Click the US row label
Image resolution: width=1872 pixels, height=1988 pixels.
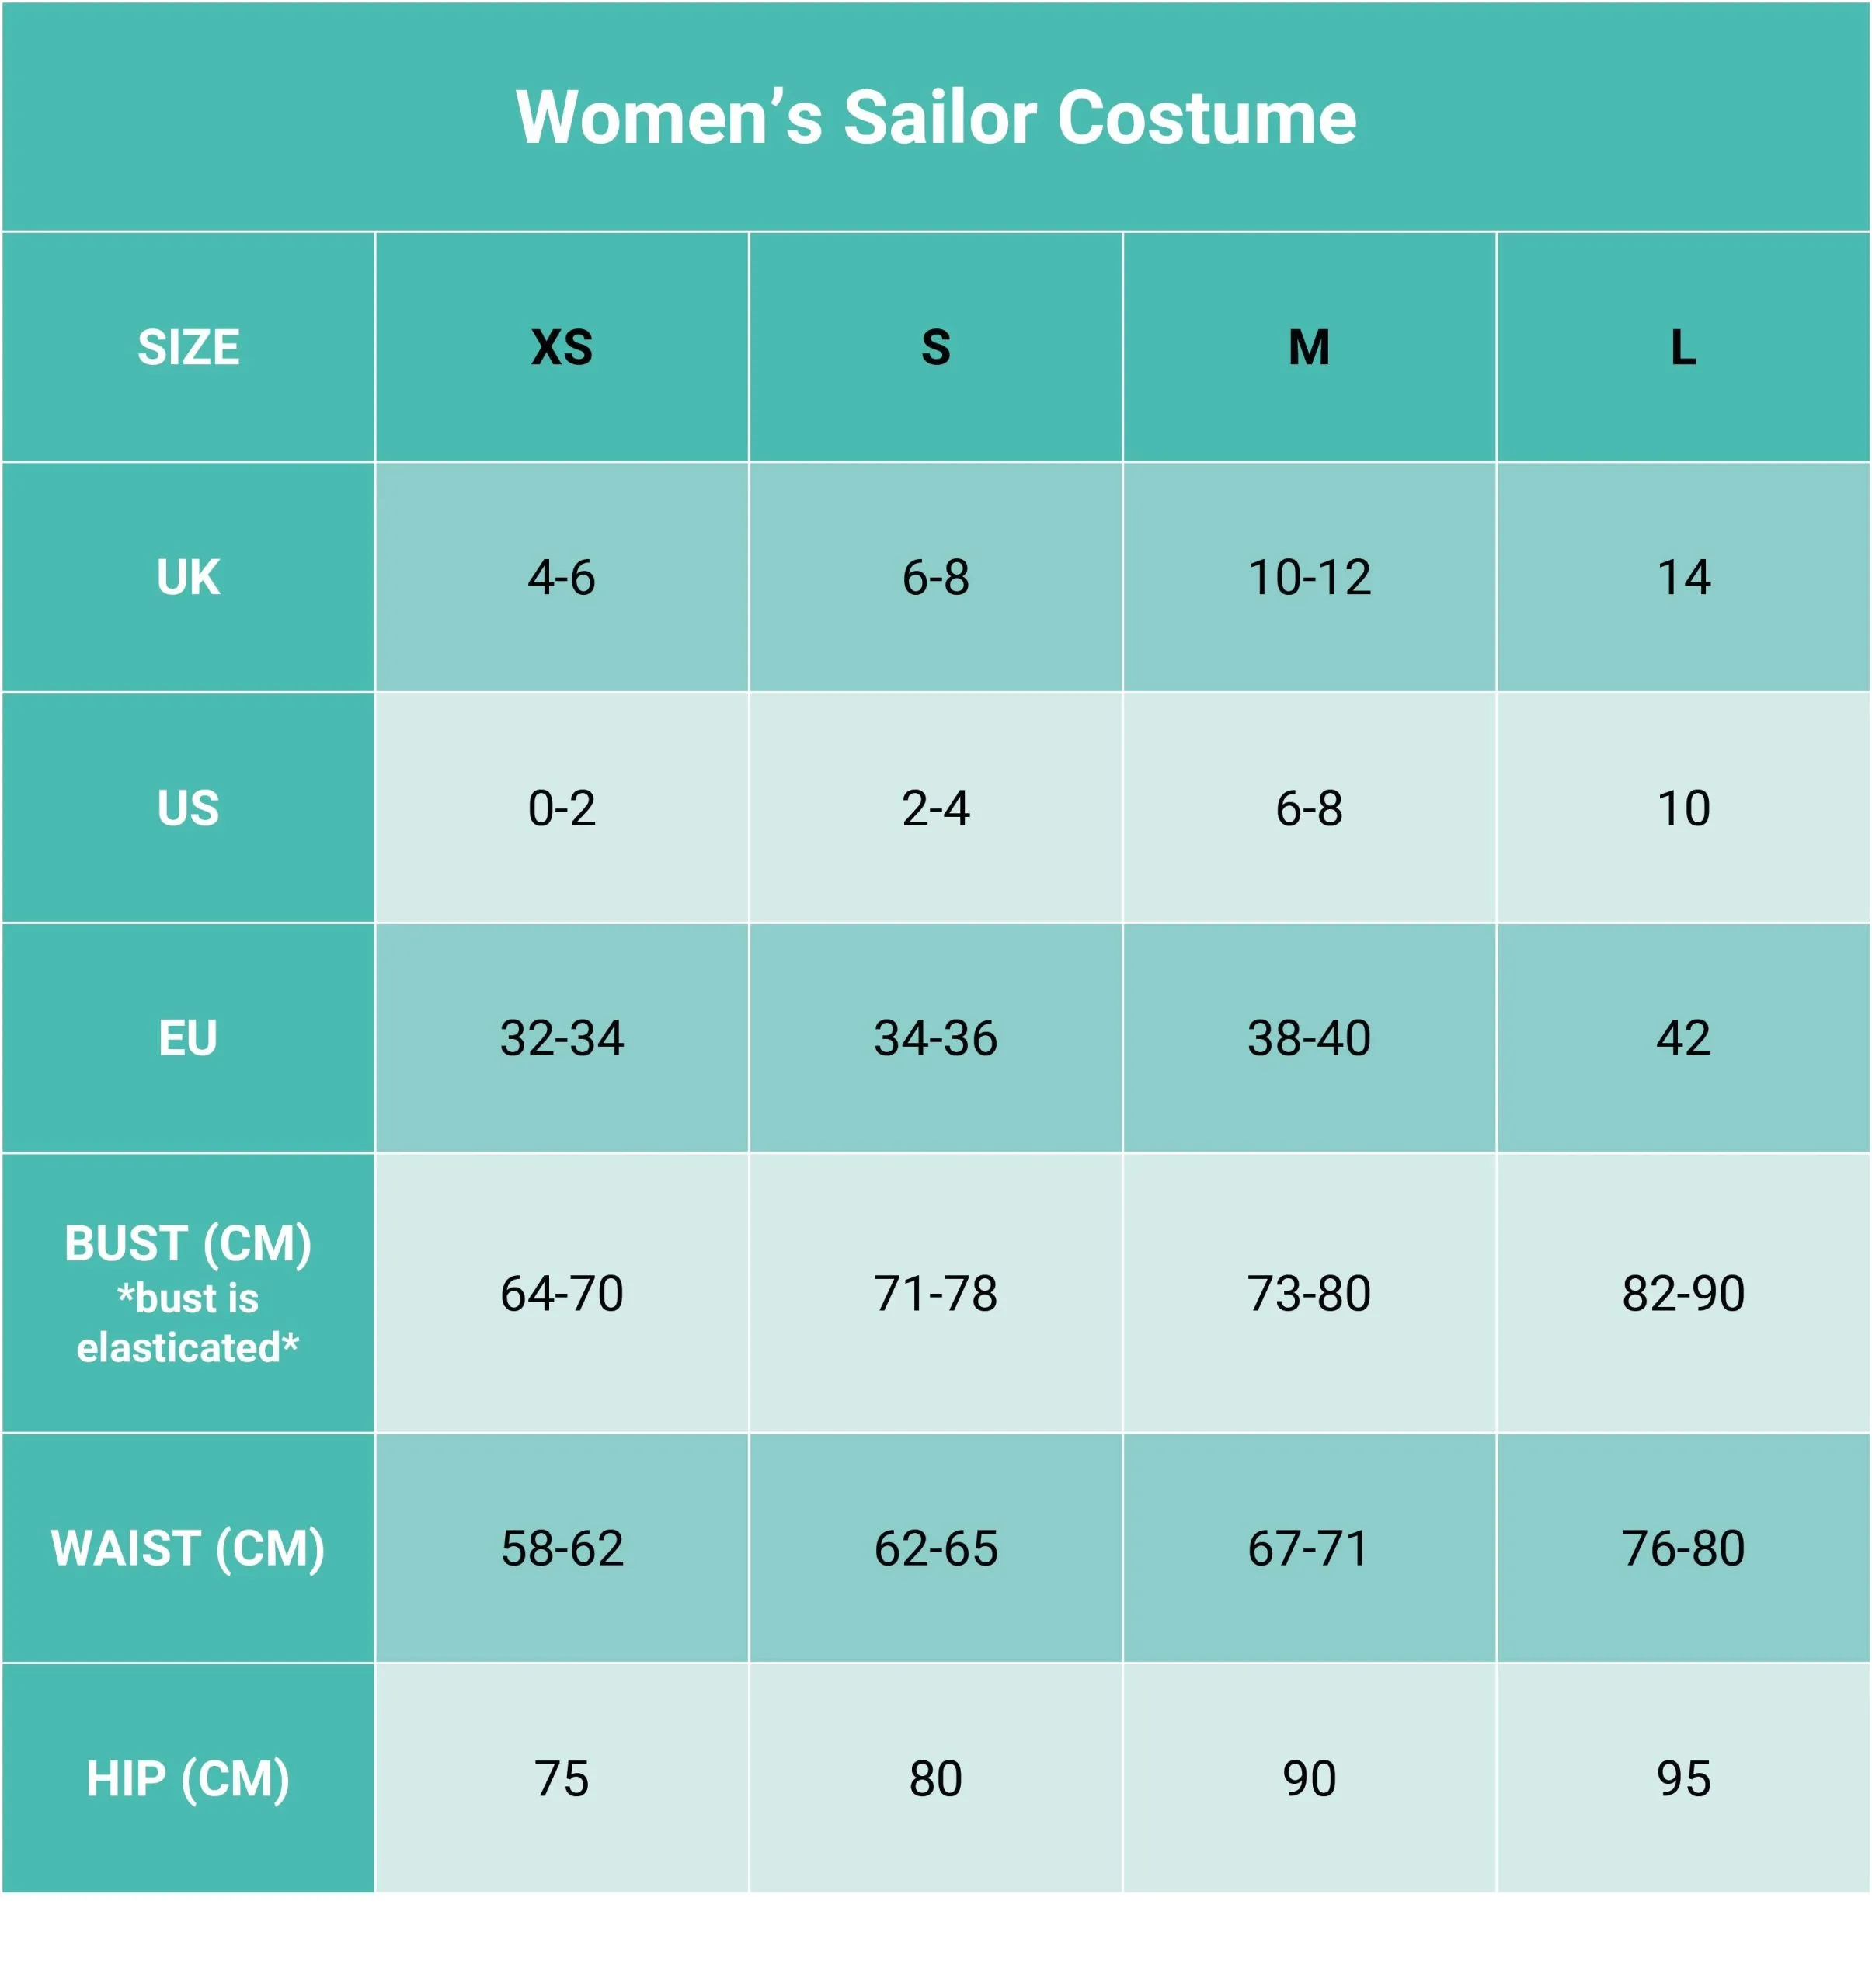tap(188, 807)
